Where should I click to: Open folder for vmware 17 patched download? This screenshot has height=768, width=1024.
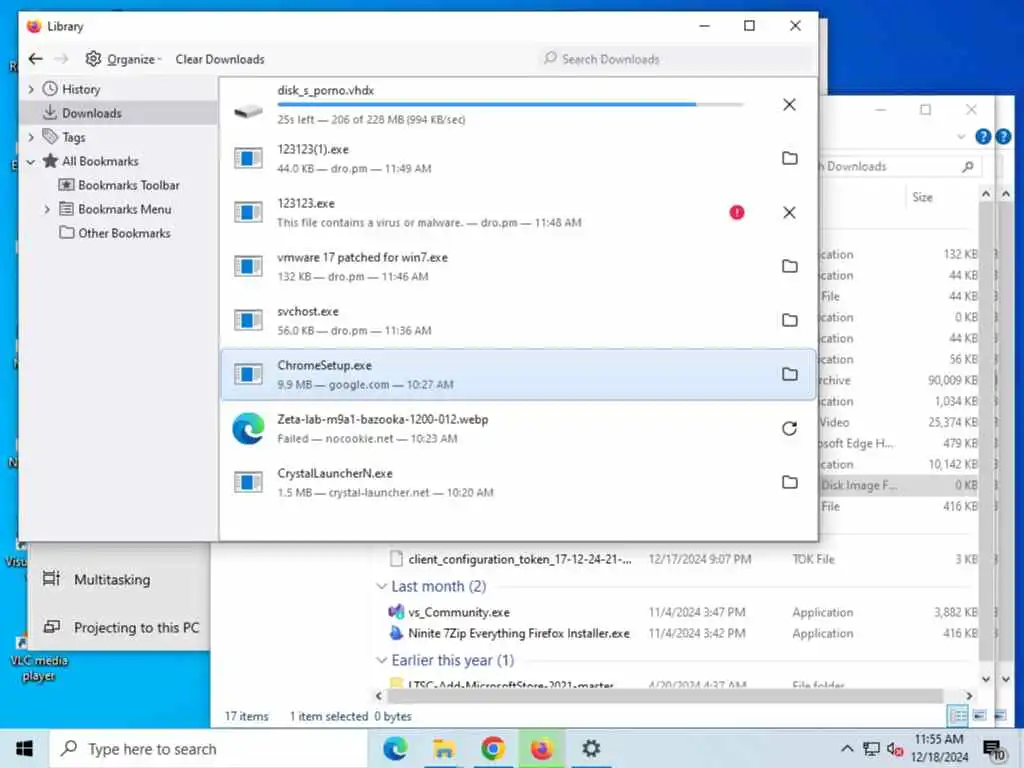(x=790, y=266)
